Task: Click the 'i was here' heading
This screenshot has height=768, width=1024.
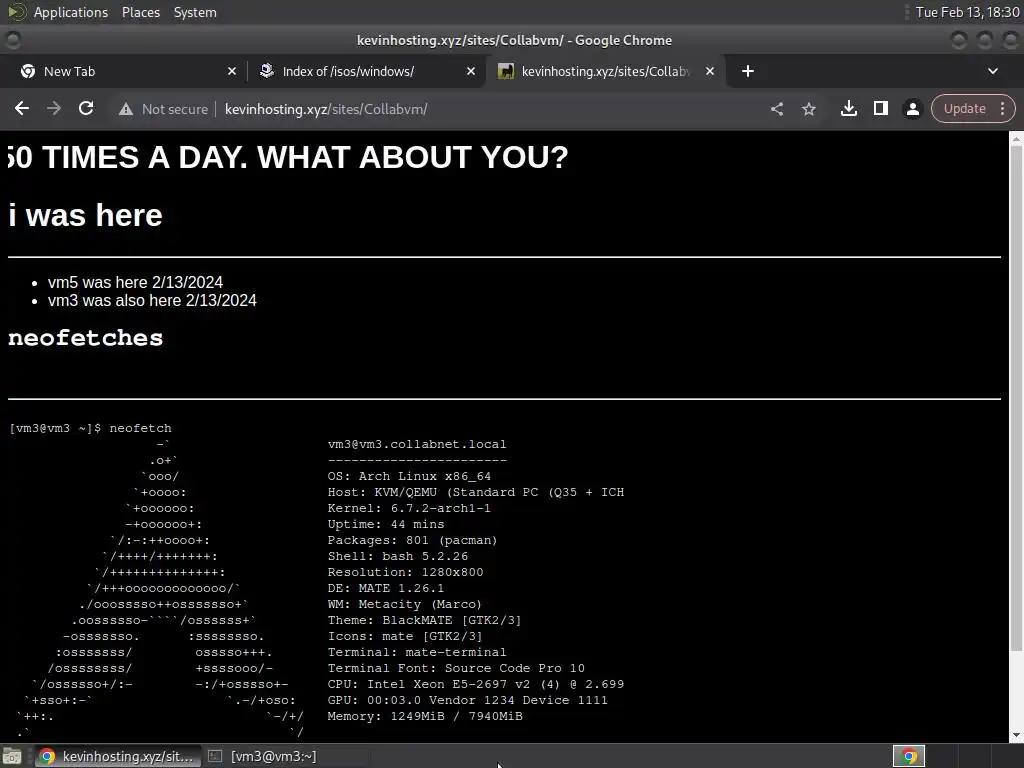Action: click(86, 215)
